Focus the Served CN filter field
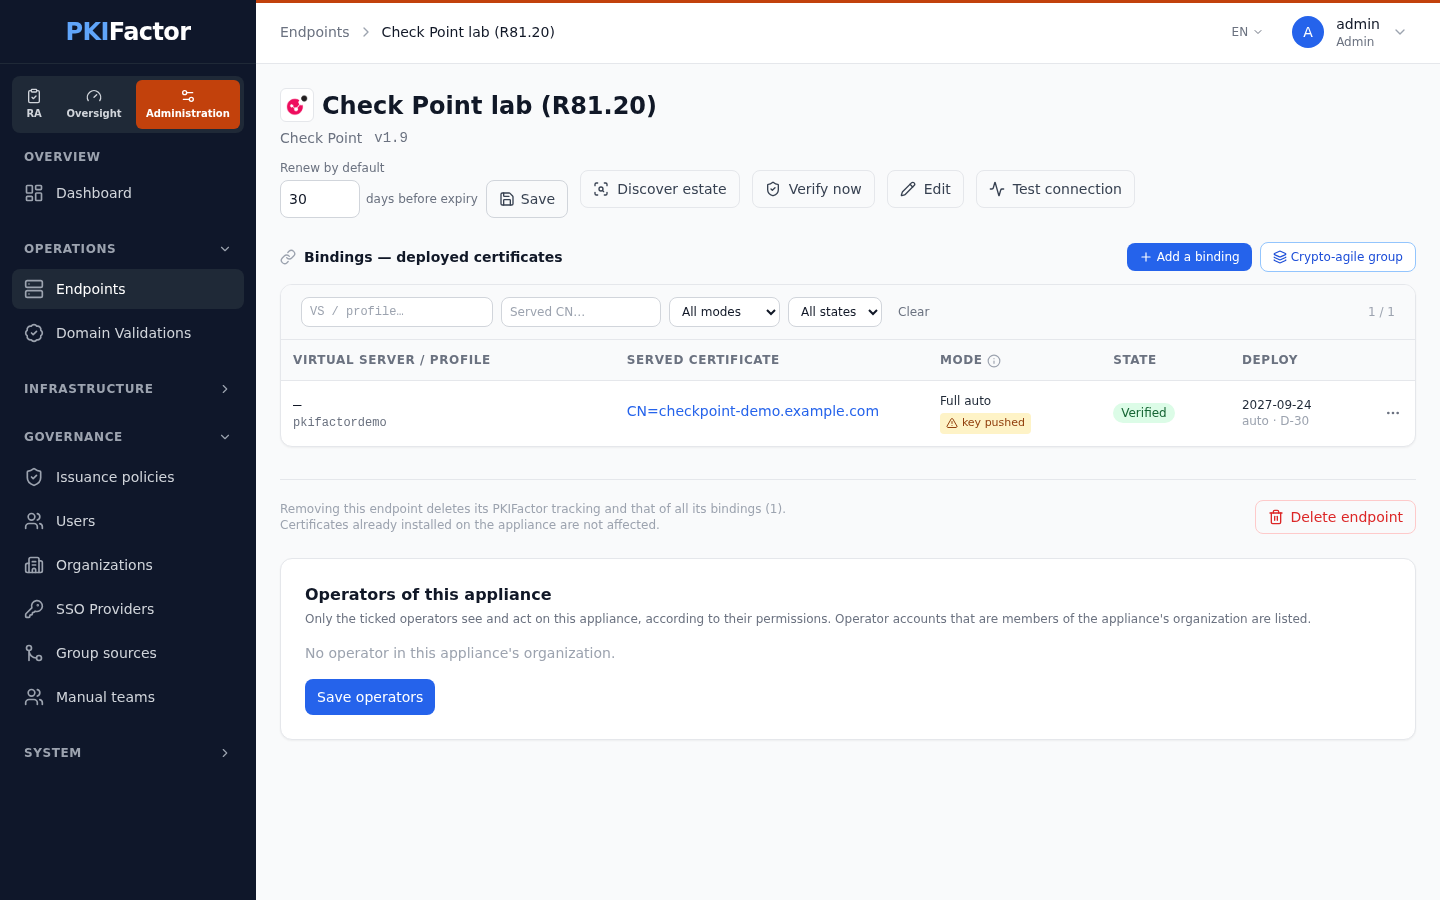1440x900 pixels. click(581, 312)
